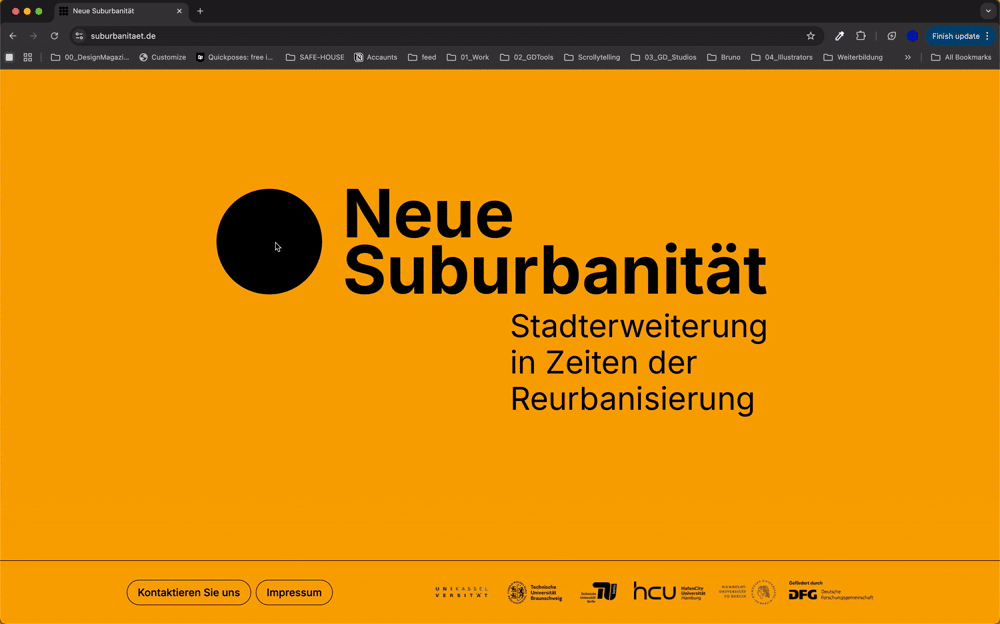Bookmark this page with the star icon
Image resolution: width=1000 pixels, height=624 pixels.
[811, 36]
